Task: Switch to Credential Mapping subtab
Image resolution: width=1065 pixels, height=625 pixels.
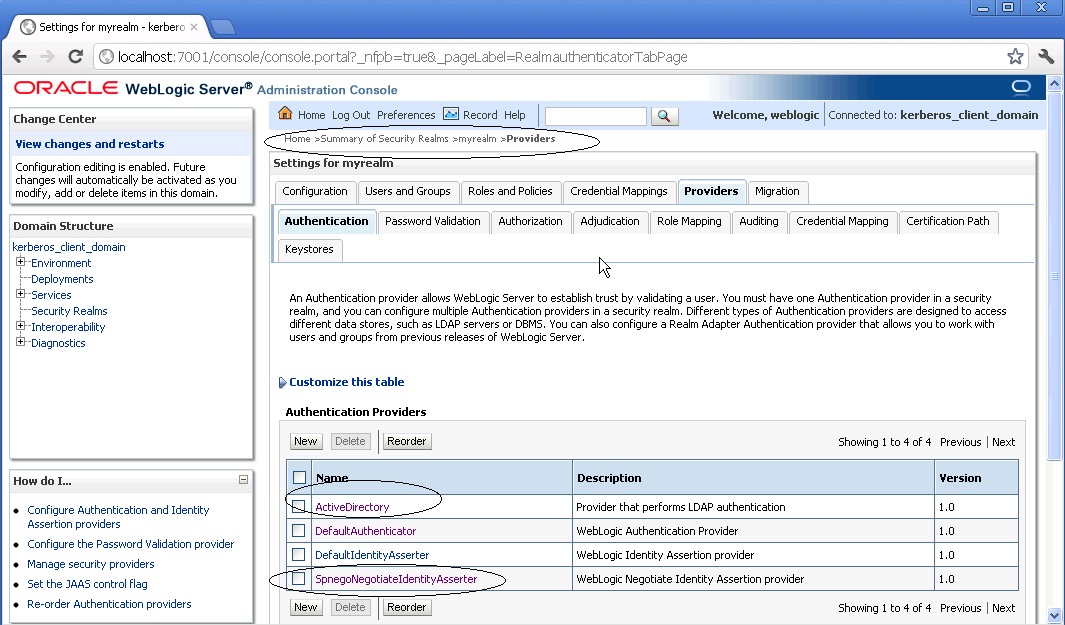Action: coord(842,221)
